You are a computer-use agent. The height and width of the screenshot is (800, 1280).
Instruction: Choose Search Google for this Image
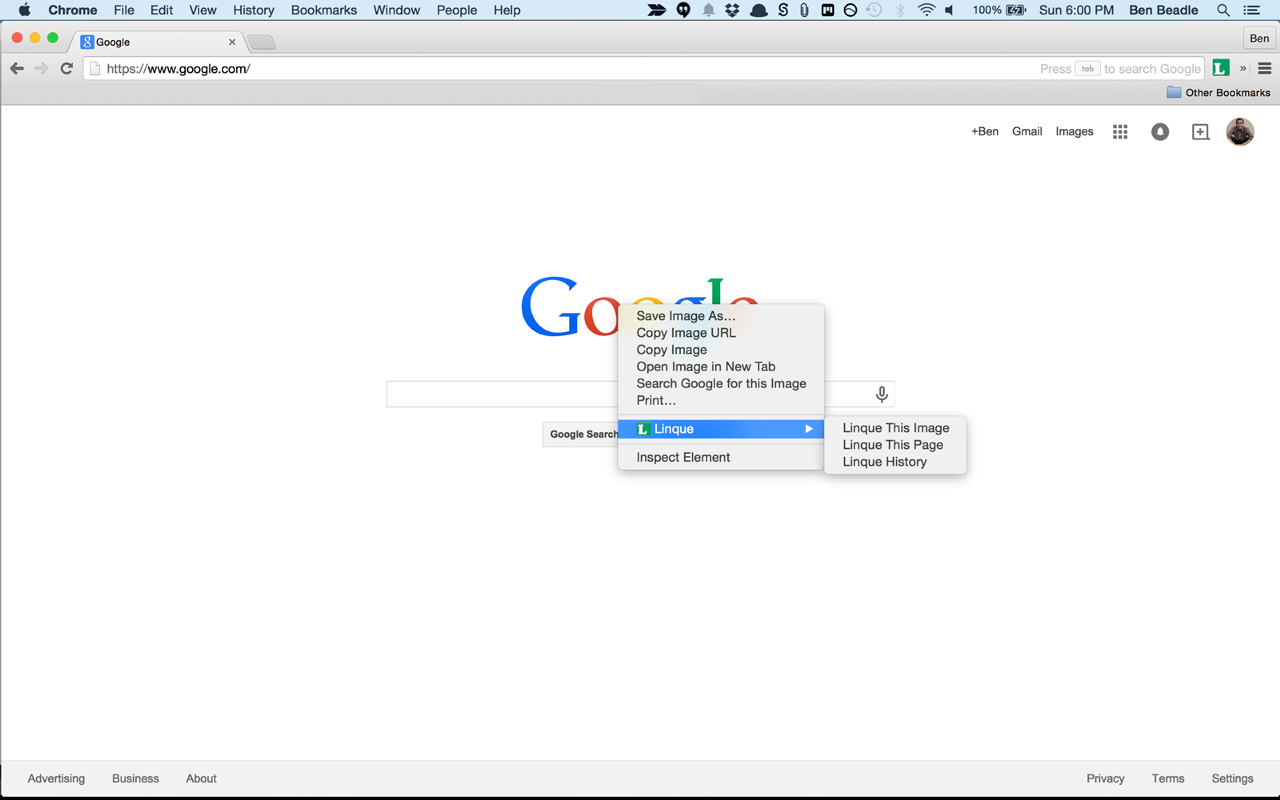721,384
